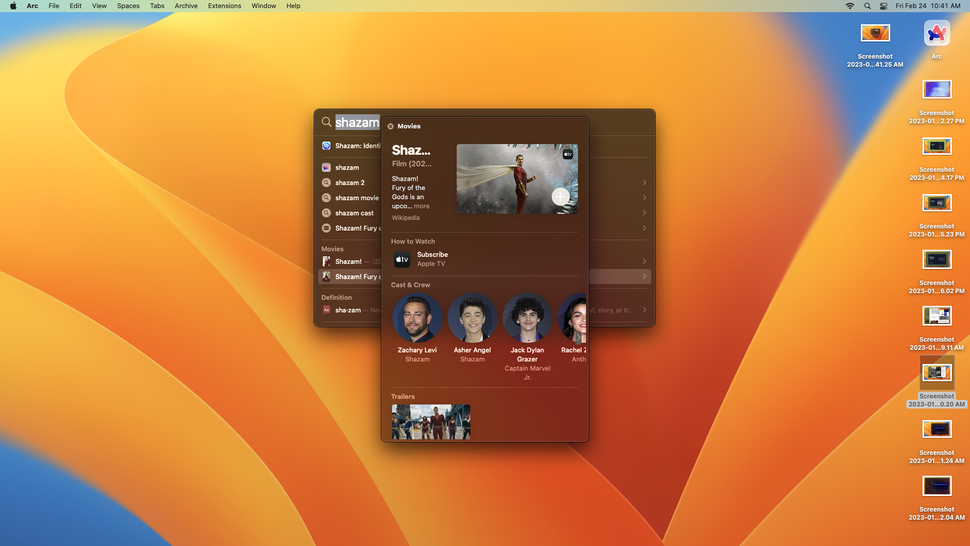970x546 pixels.
Task: Select the desktop screenshot ending 1.24 AM
Action: (937, 429)
